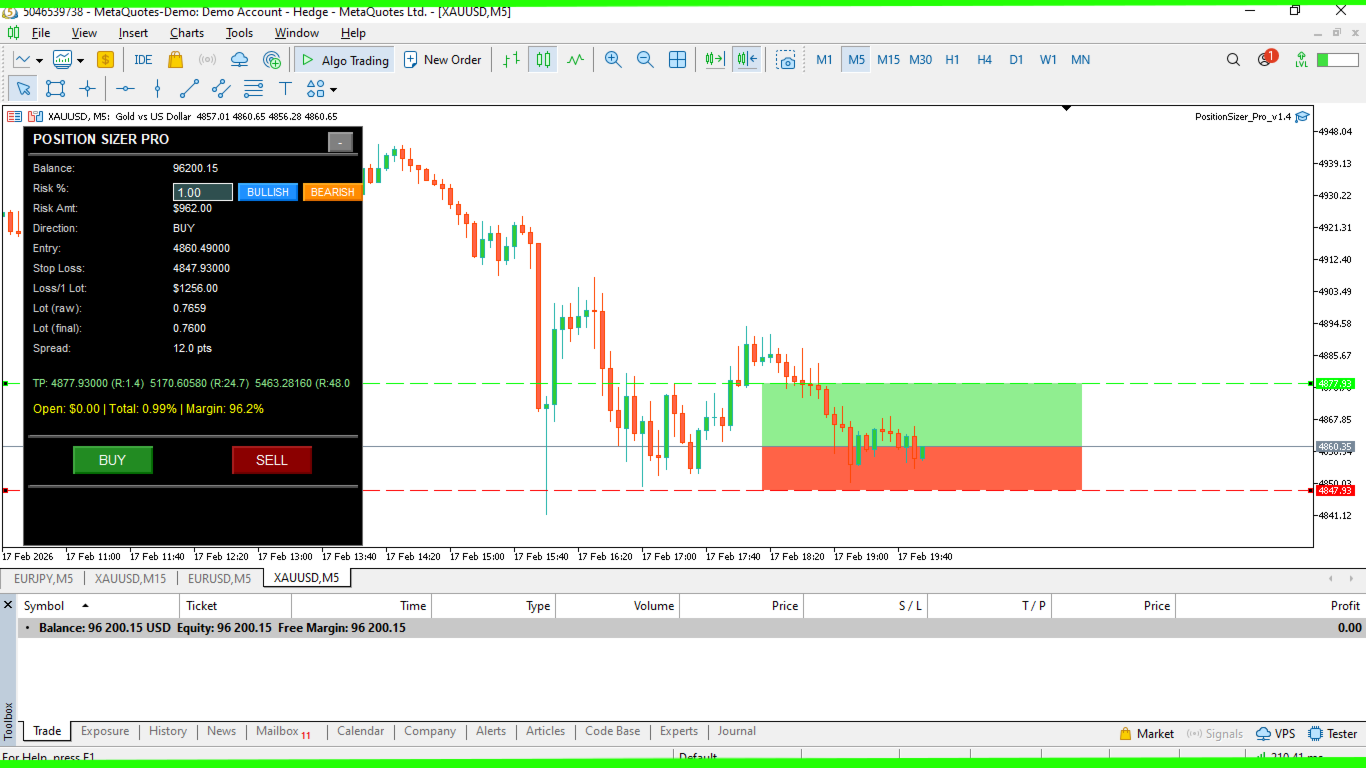The image size is (1366, 768).
Task: Select the M15 timeframe
Action: point(888,60)
